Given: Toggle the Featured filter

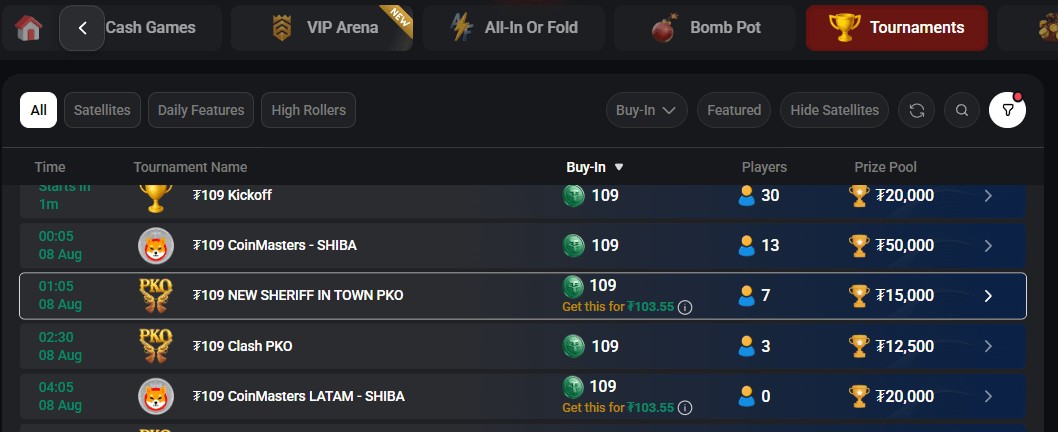Looking at the screenshot, I should [734, 110].
